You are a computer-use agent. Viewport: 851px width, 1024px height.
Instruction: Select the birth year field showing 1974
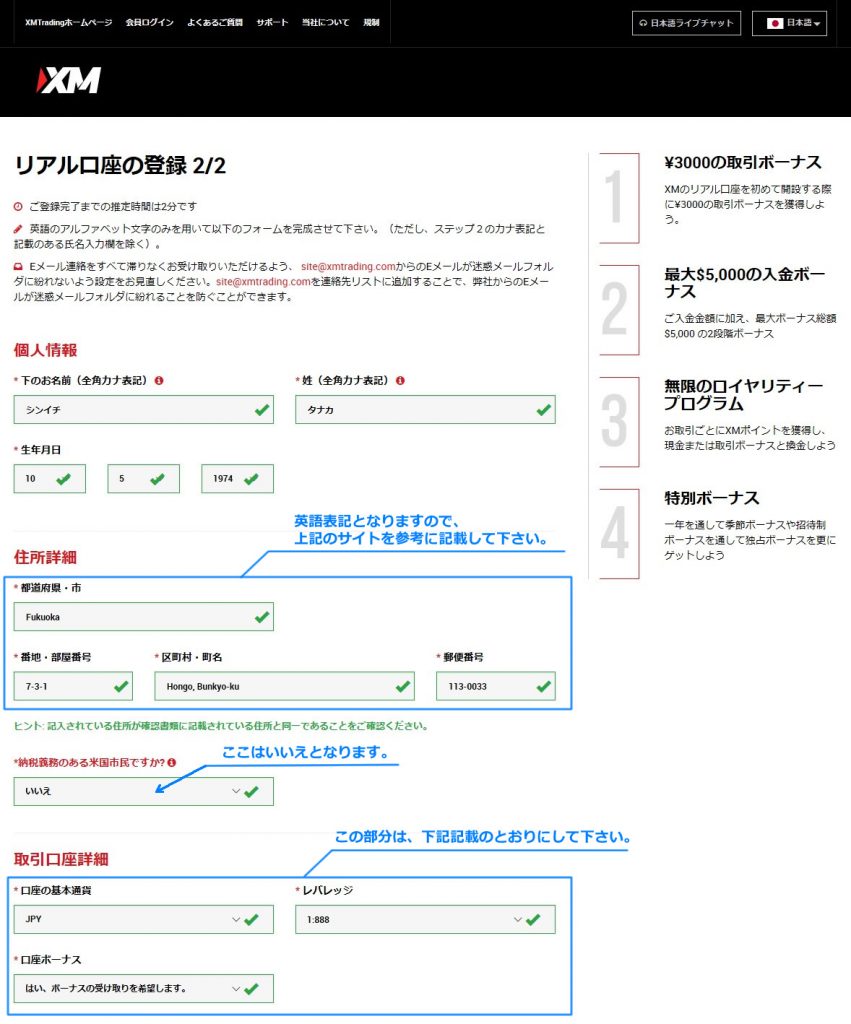point(238,479)
